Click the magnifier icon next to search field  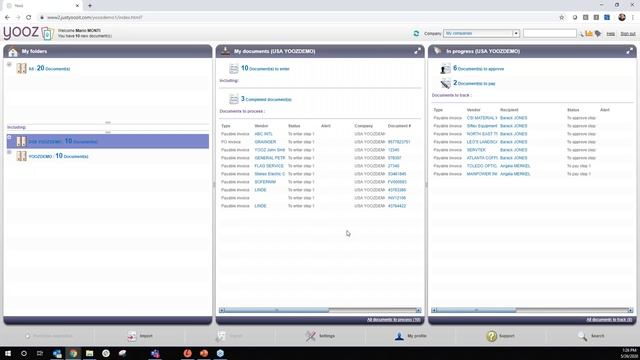tap(581, 34)
